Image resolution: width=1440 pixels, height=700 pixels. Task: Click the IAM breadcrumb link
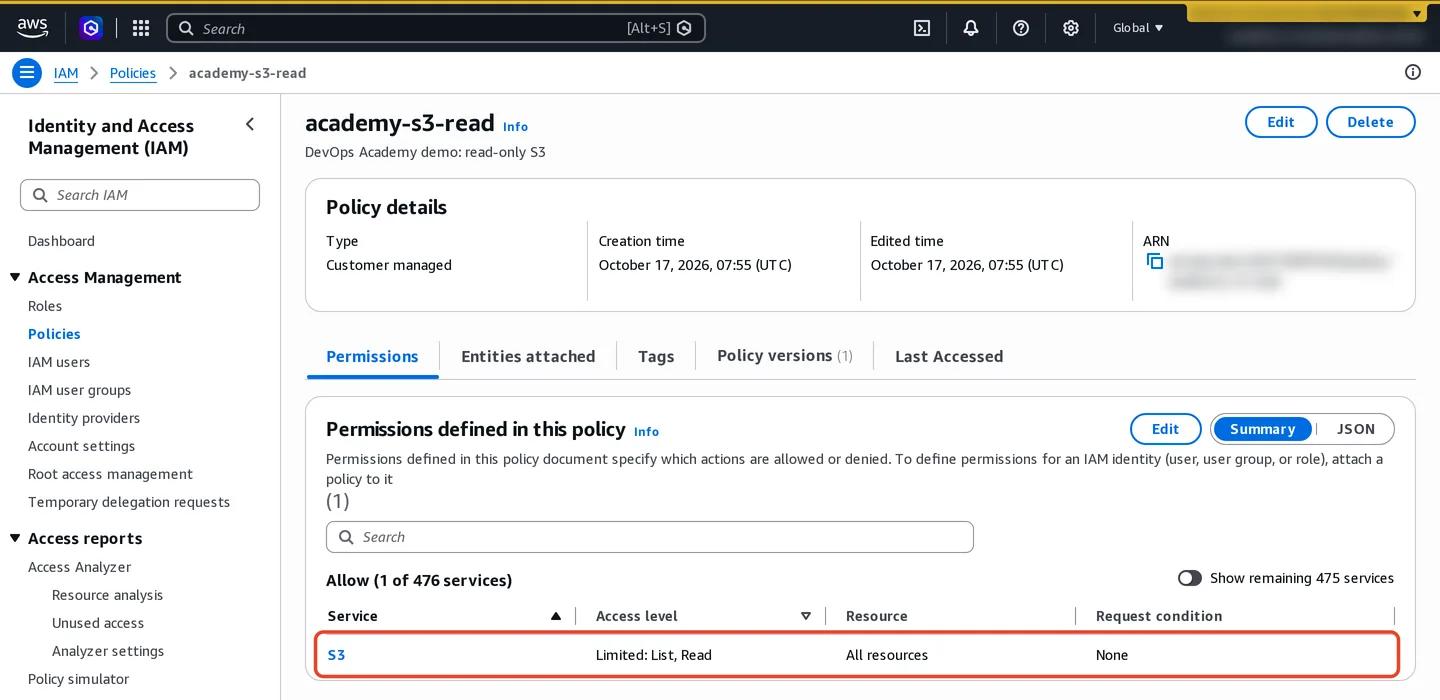coord(66,73)
